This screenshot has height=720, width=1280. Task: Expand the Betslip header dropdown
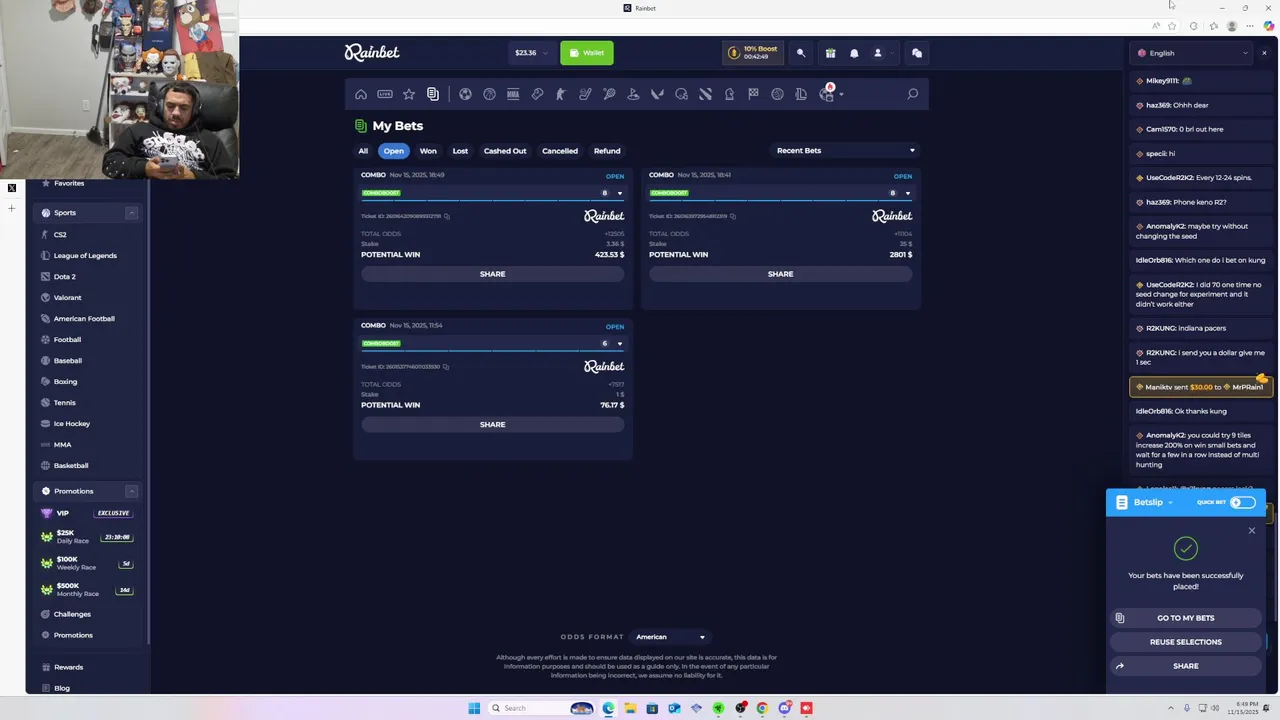coord(1170,502)
